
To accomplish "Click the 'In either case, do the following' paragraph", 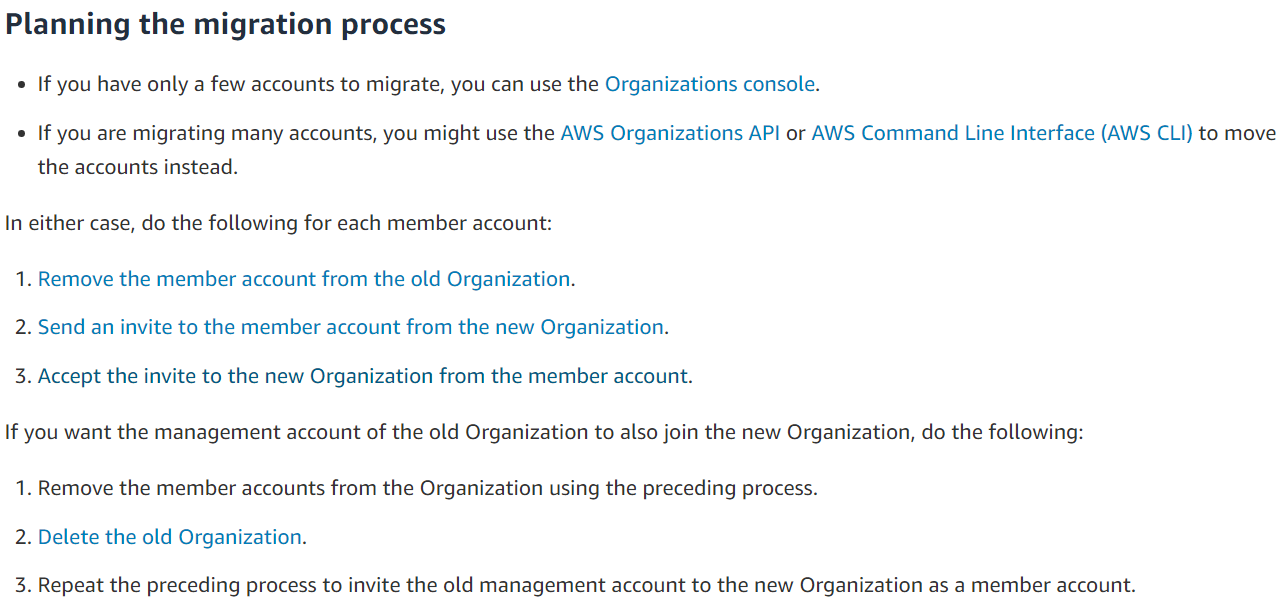I will pyautogui.click(x=278, y=222).
